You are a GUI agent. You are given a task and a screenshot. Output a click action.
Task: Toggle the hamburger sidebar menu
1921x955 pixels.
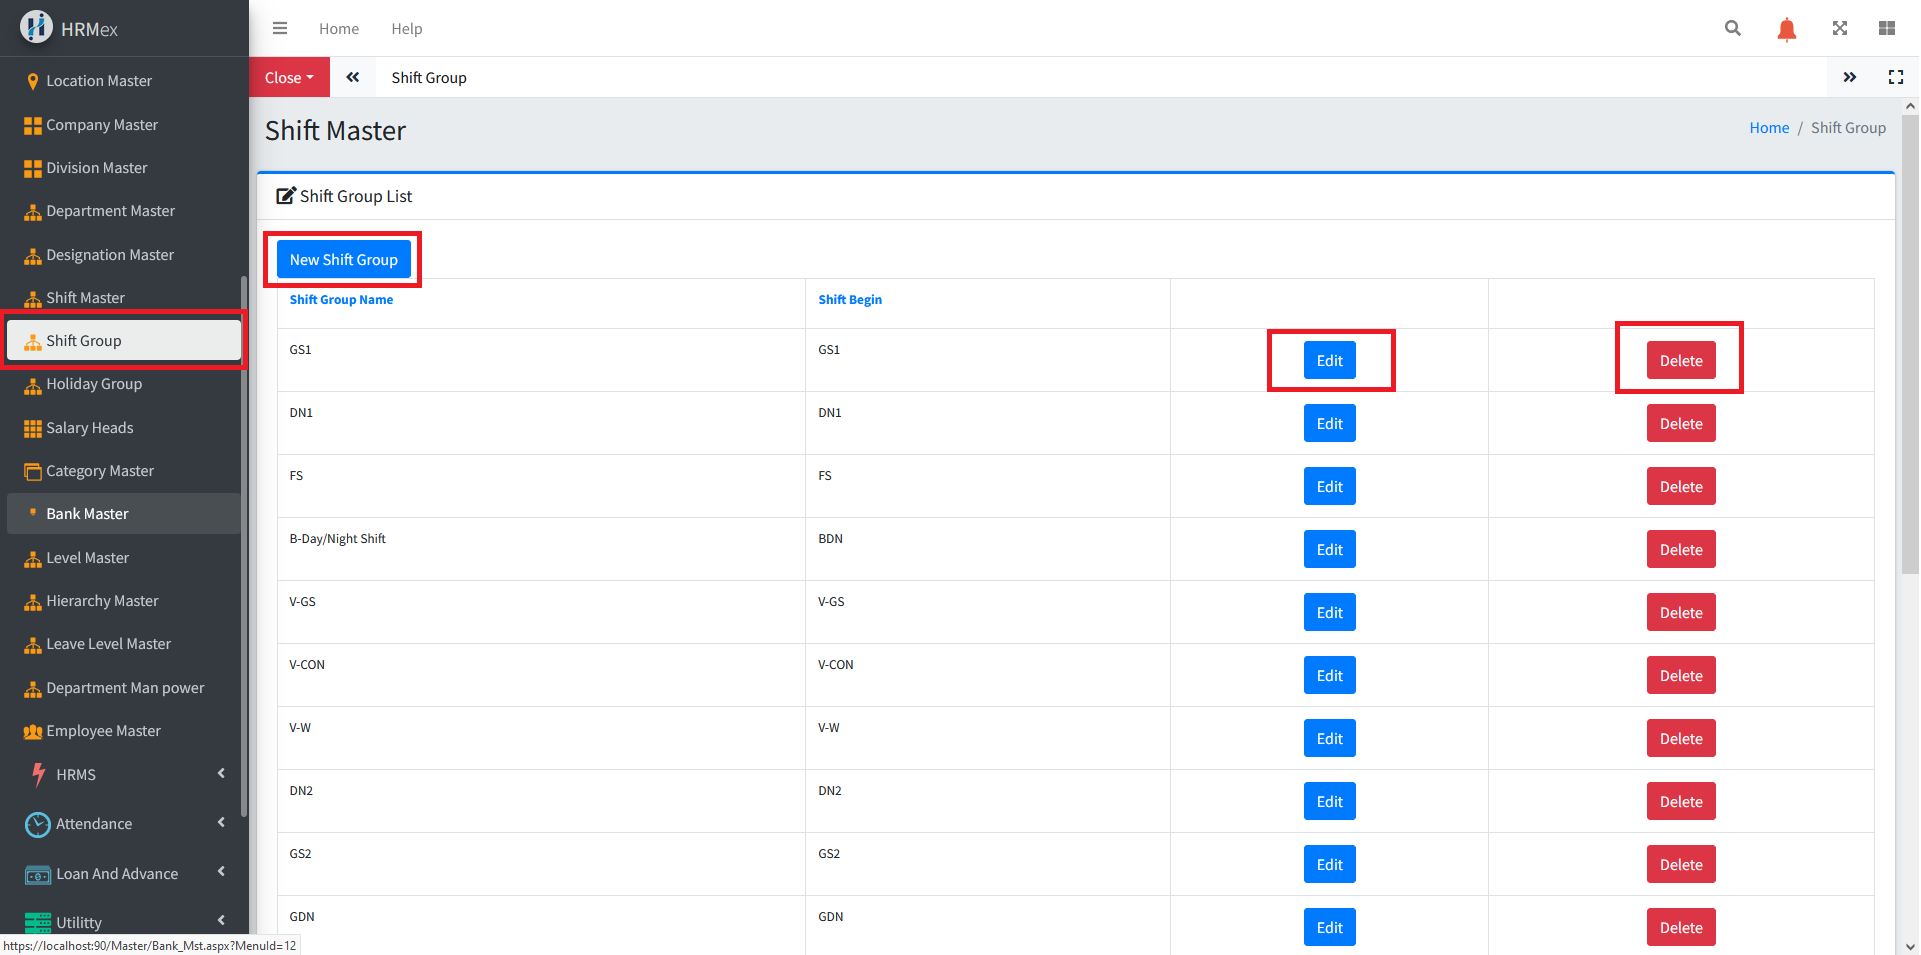[280, 28]
